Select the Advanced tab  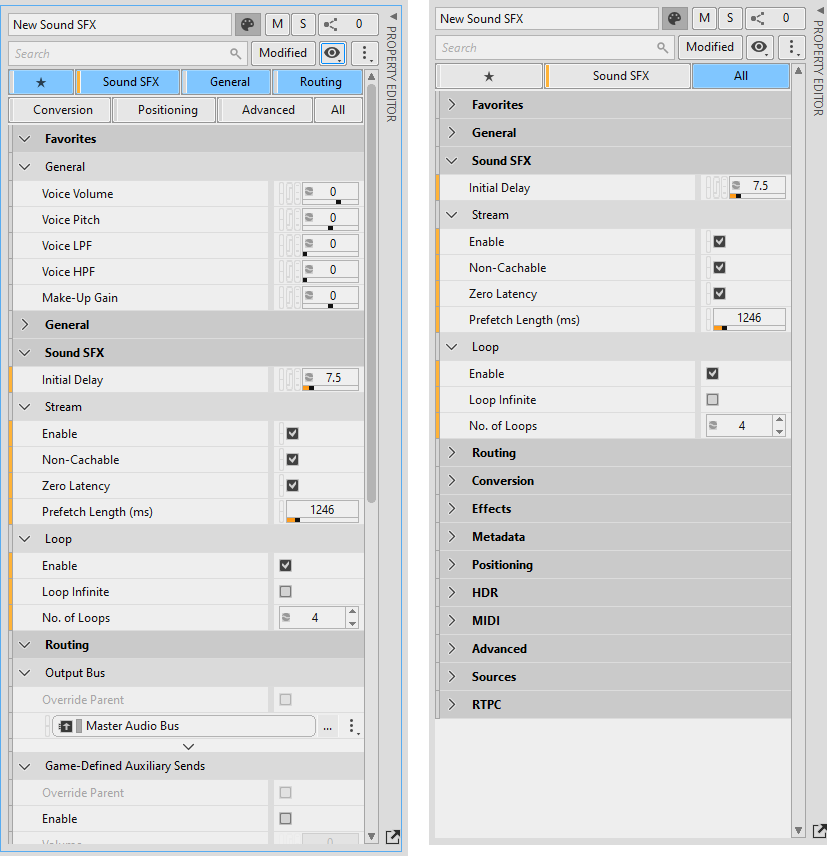point(268,110)
